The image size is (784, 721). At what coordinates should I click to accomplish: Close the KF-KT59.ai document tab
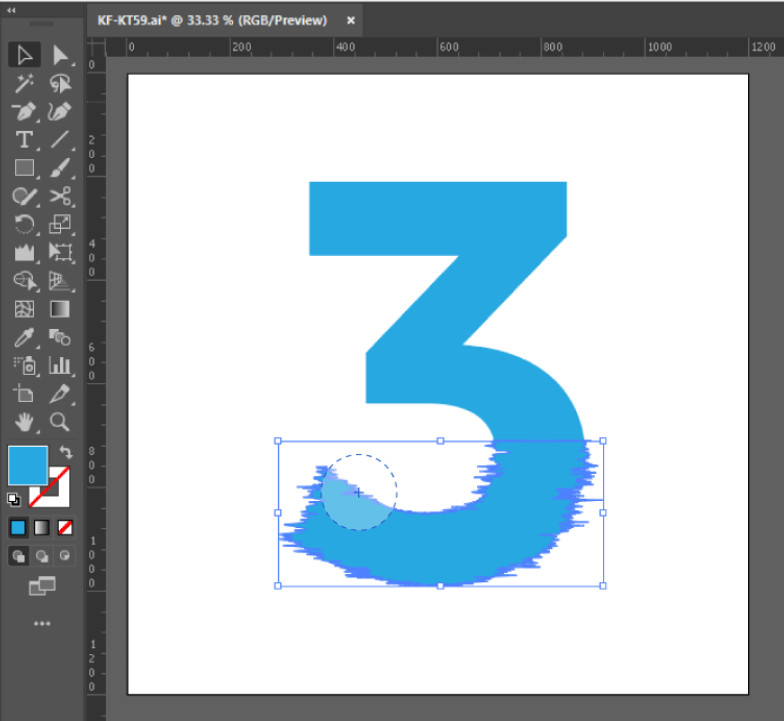[x=351, y=20]
